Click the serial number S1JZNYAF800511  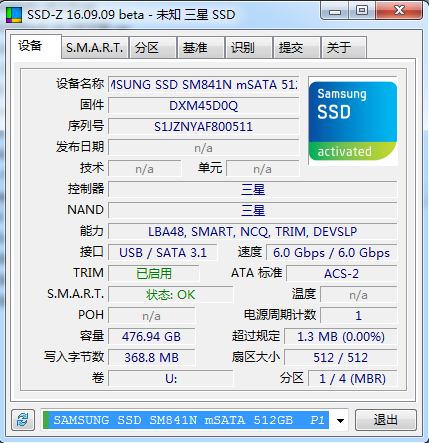pyautogui.click(x=204, y=127)
